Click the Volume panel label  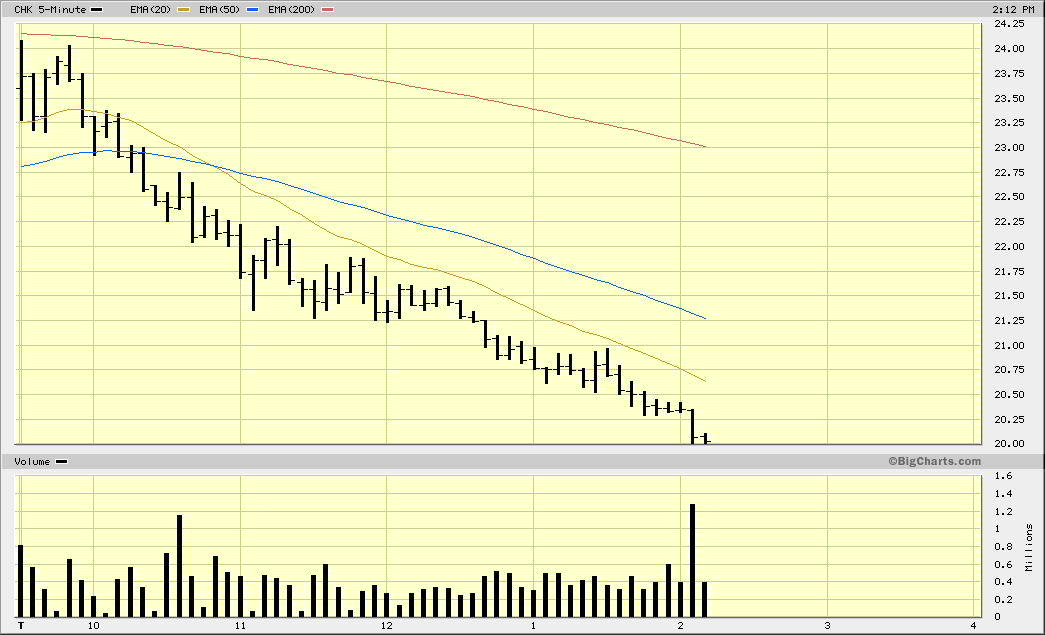point(32,462)
